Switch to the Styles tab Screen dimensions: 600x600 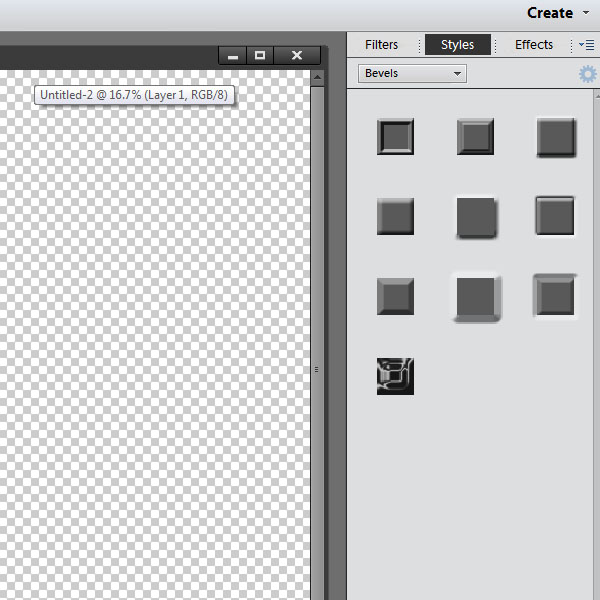pyautogui.click(x=458, y=45)
